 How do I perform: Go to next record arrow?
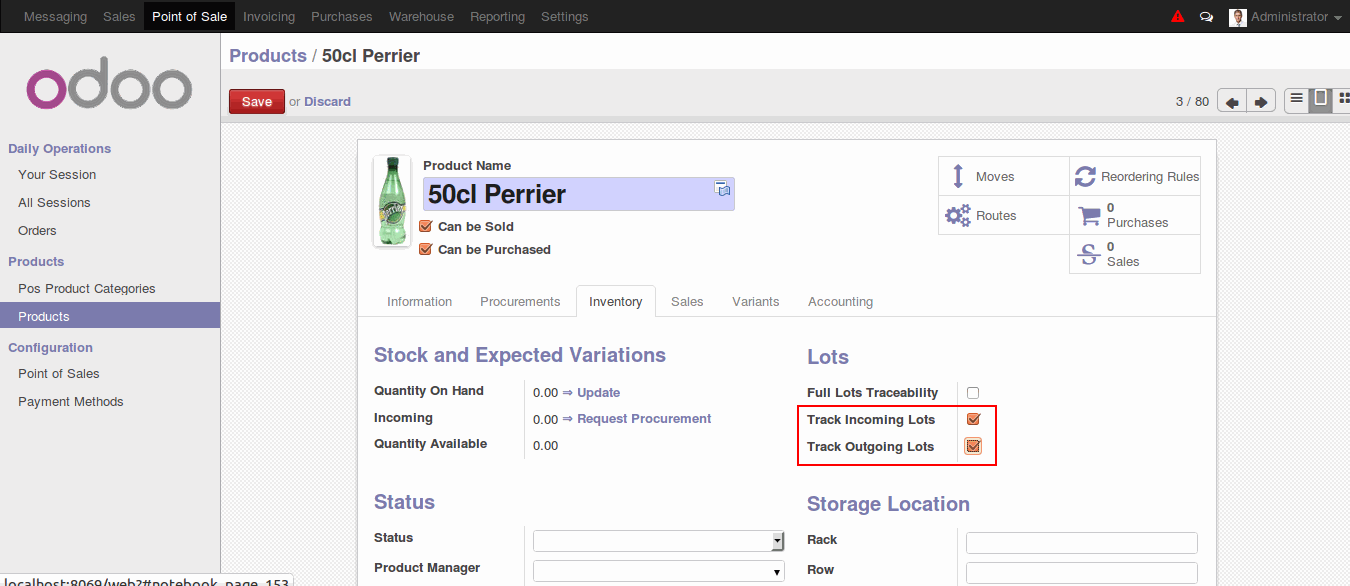[x=1261, y=101]
